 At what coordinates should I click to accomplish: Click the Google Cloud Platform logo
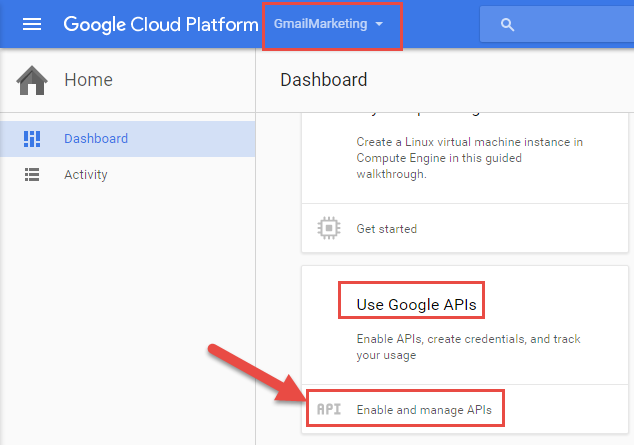[161, 24]
